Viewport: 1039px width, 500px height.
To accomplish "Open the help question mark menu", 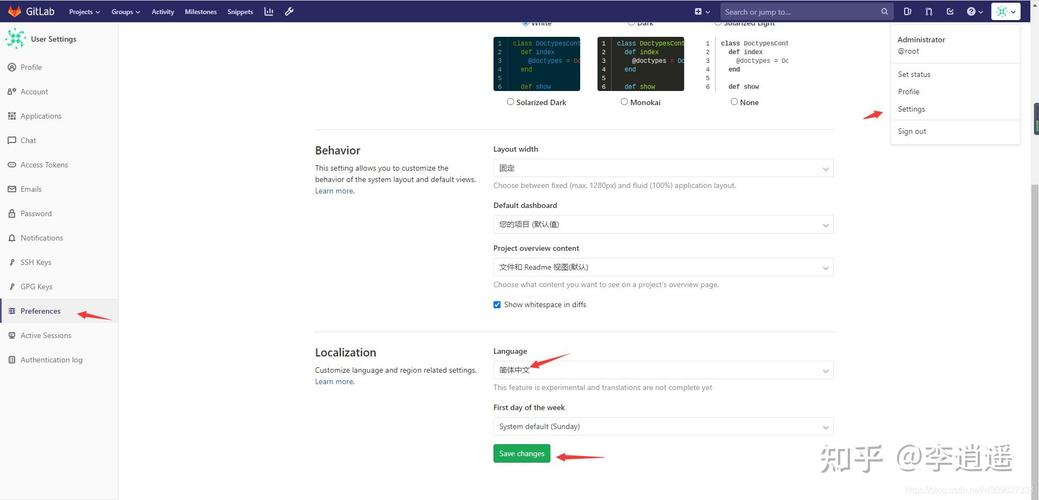I will pyautogui.click(x=973, y=12).
